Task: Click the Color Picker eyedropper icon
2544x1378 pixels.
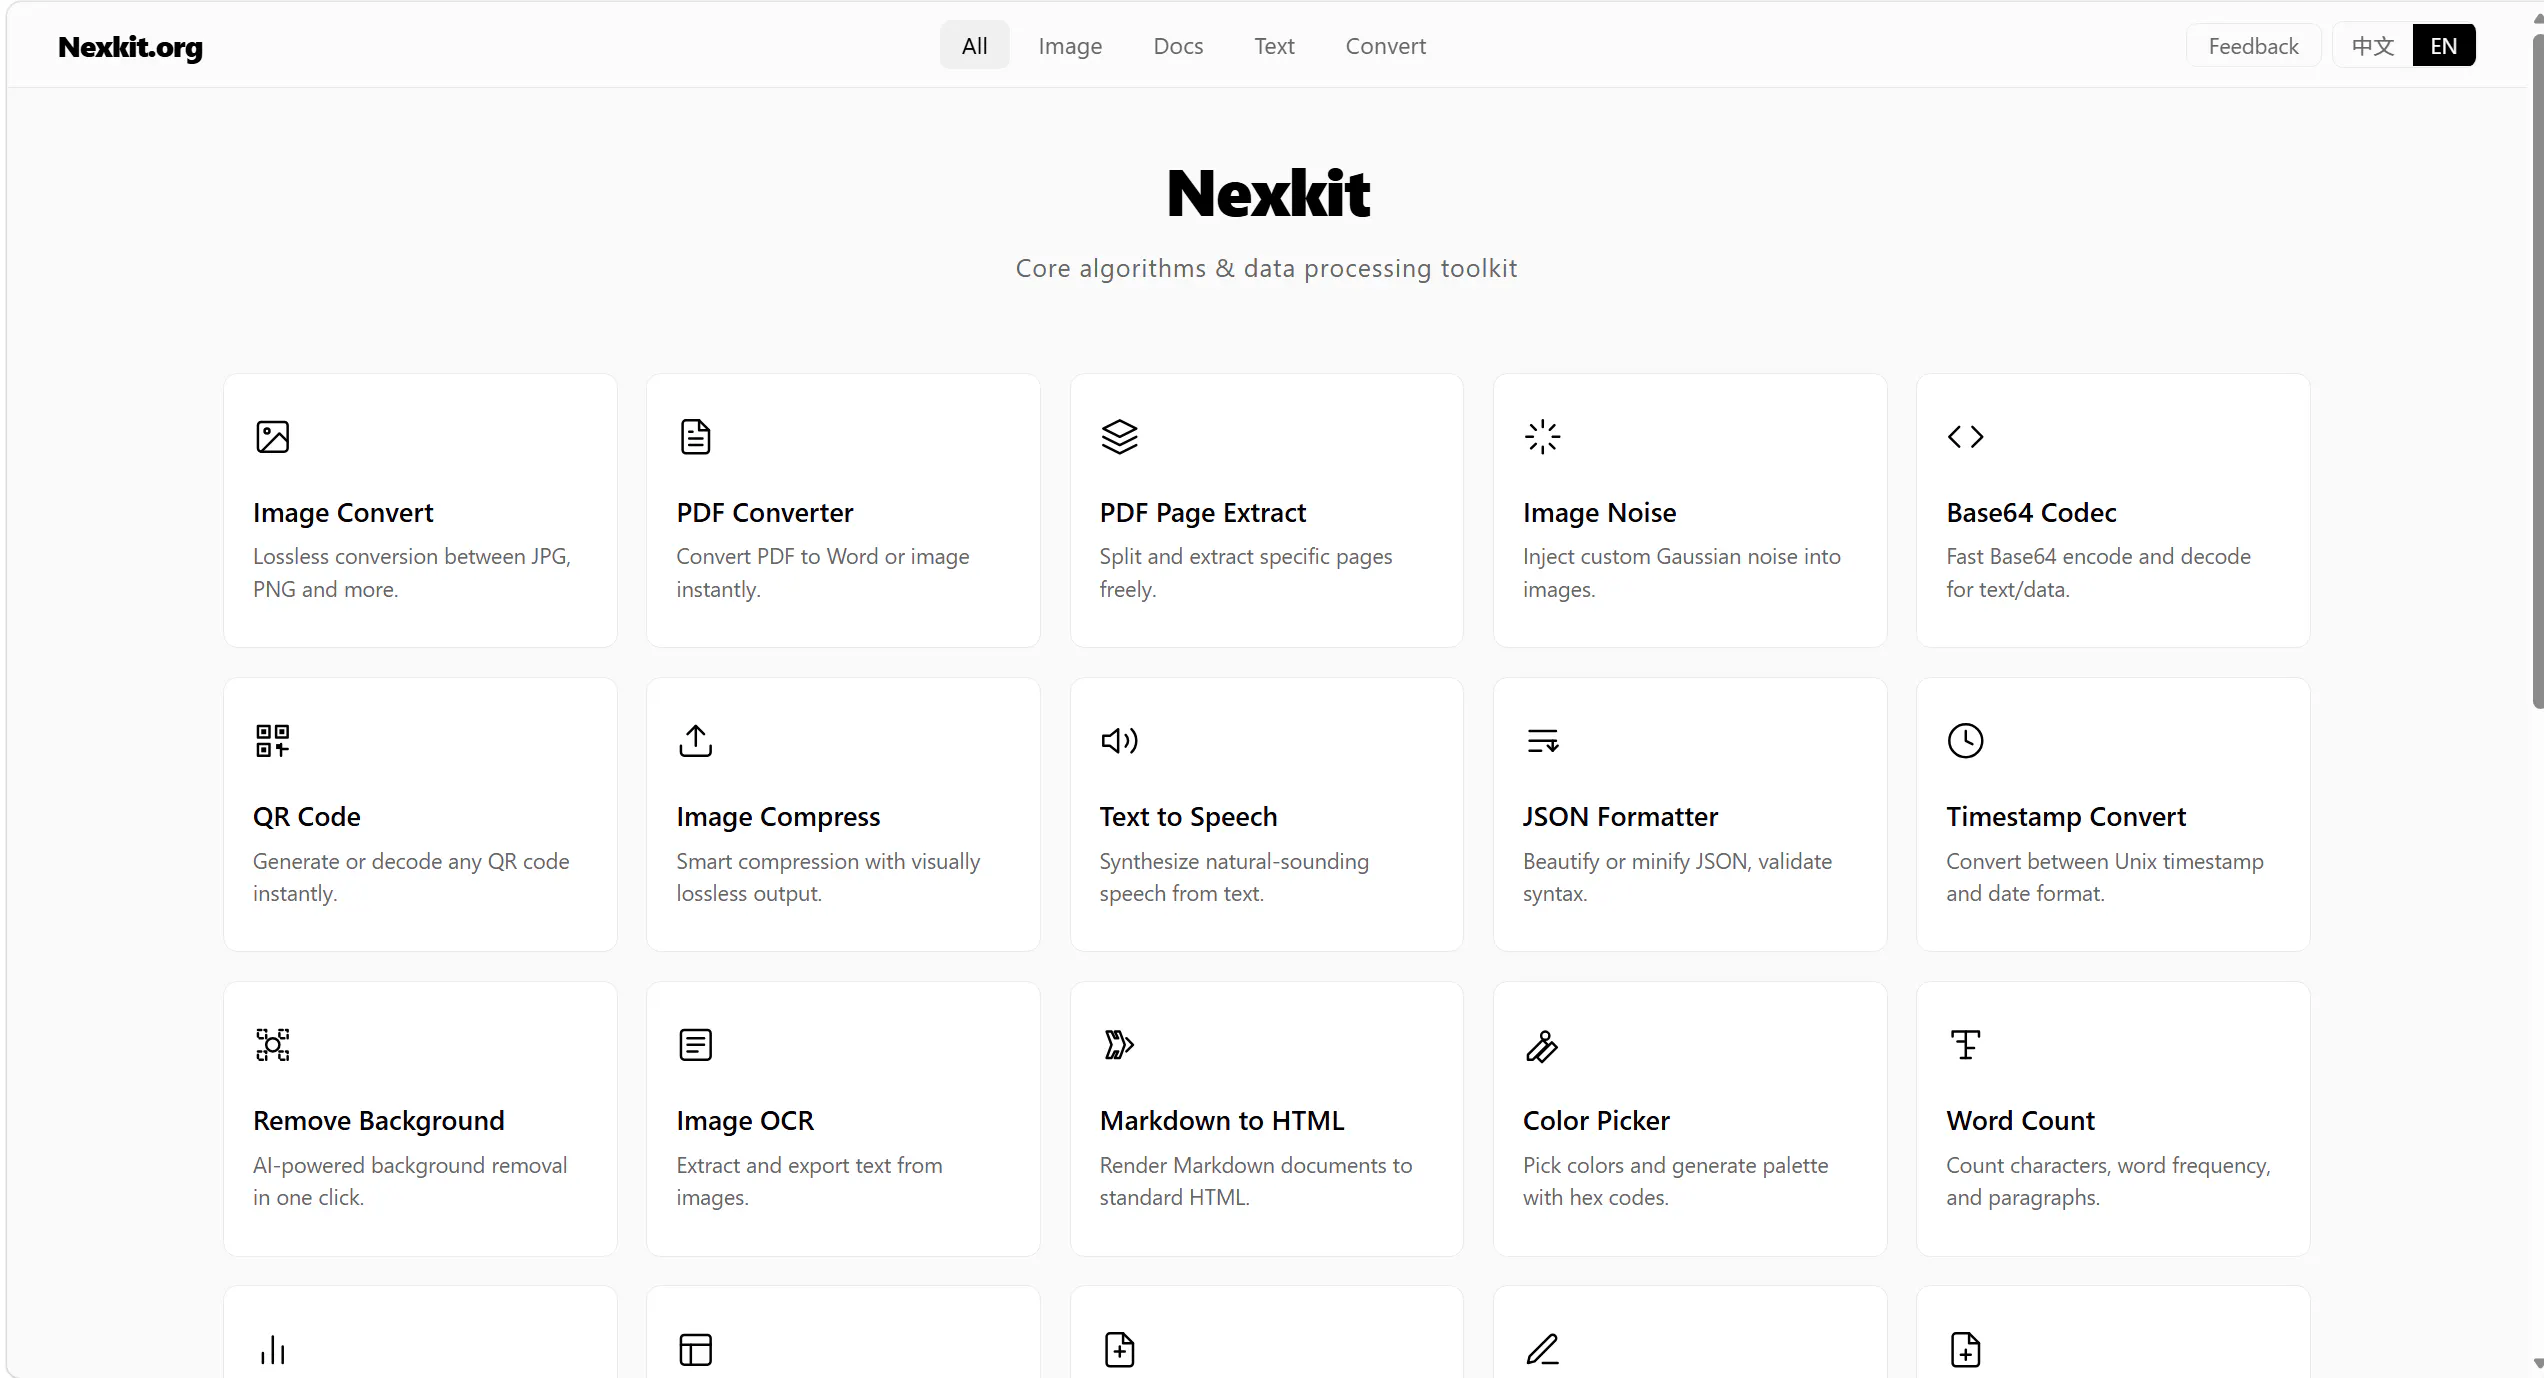Action: pyautogui.click(x=1542, y=1046)
